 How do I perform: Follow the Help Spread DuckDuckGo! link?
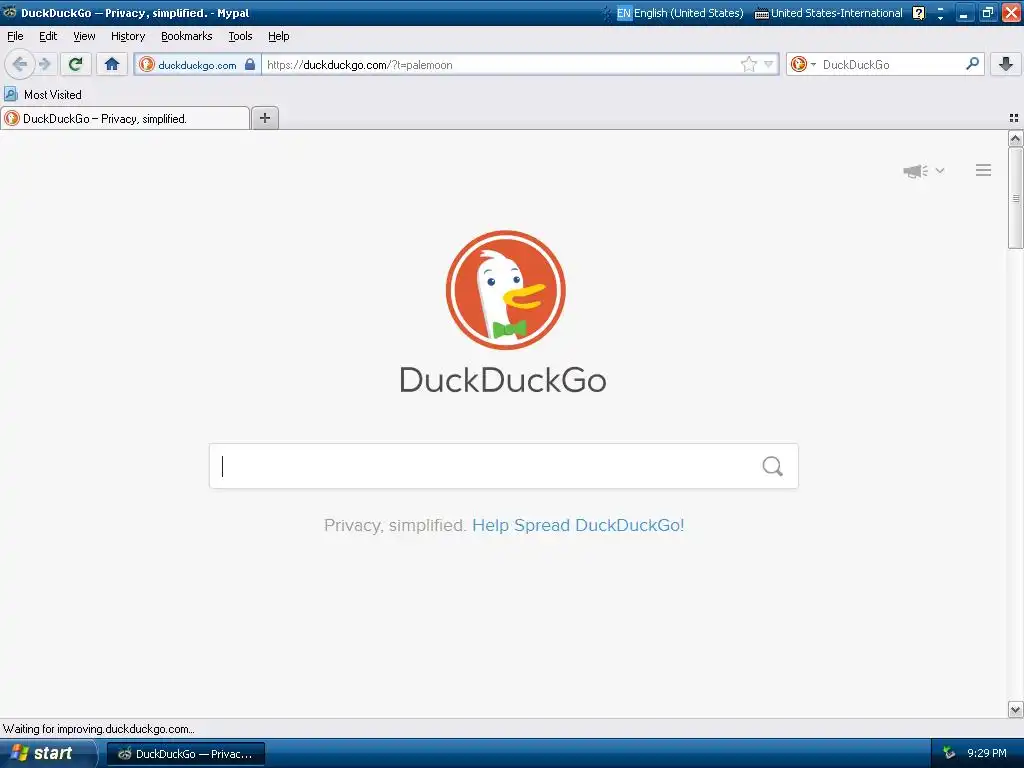point(578,525)
